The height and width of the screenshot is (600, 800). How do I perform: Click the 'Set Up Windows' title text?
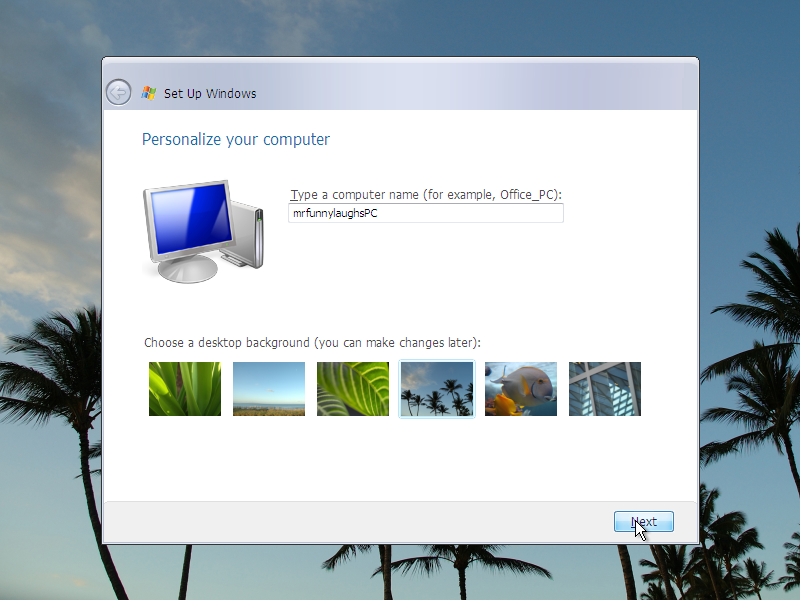tap(210, 93)
